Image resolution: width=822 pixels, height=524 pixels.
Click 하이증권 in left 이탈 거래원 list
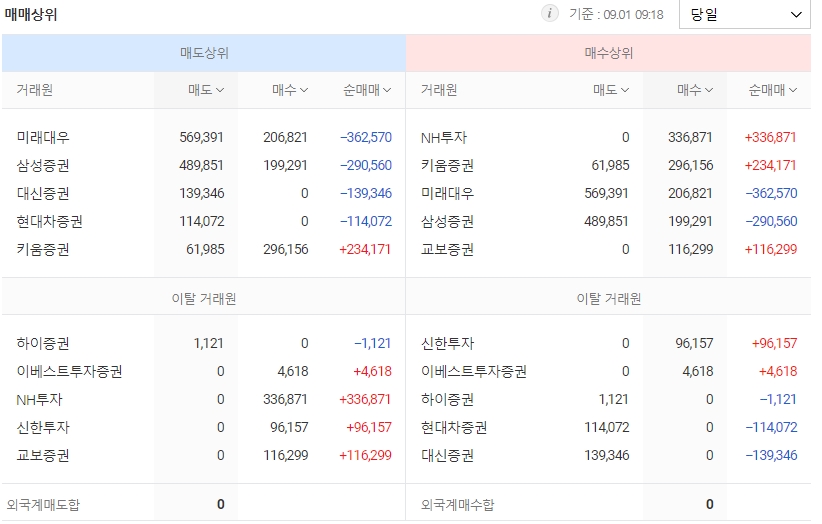[x=43, y=343]
